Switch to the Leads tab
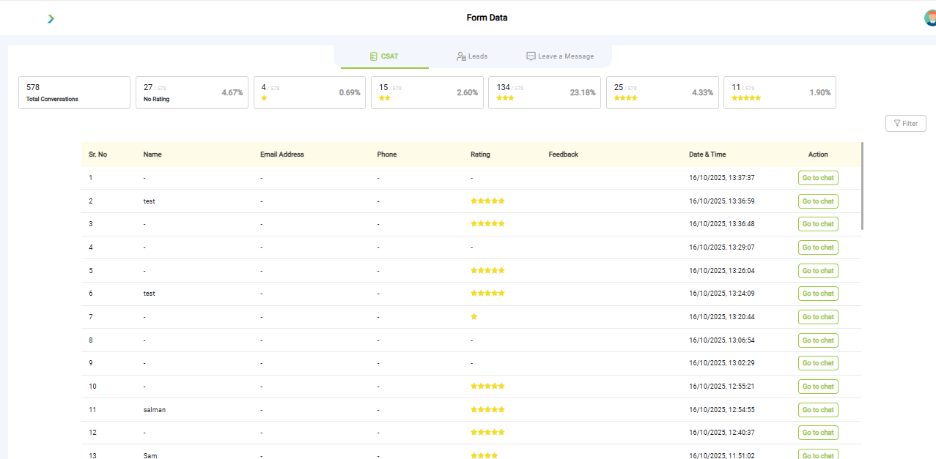 tap(472, 57)
